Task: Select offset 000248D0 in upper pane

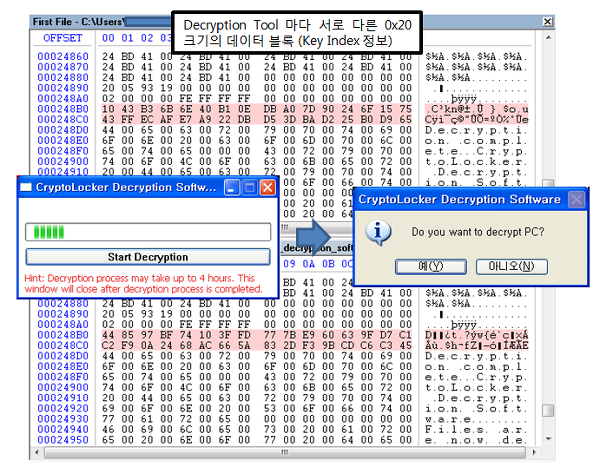Action: point(63,130)
